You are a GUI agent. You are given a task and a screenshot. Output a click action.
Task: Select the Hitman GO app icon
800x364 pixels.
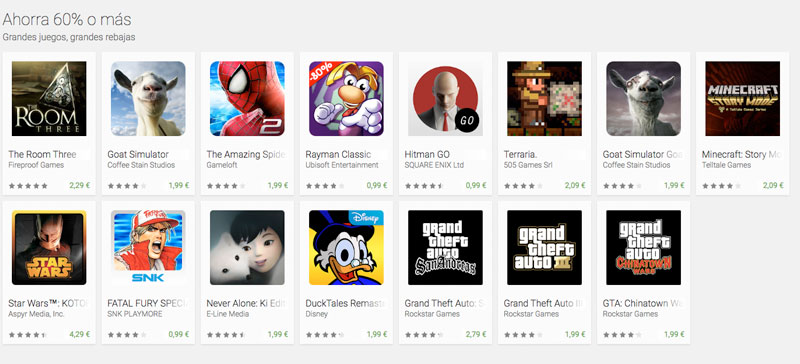tap(445, 99)
